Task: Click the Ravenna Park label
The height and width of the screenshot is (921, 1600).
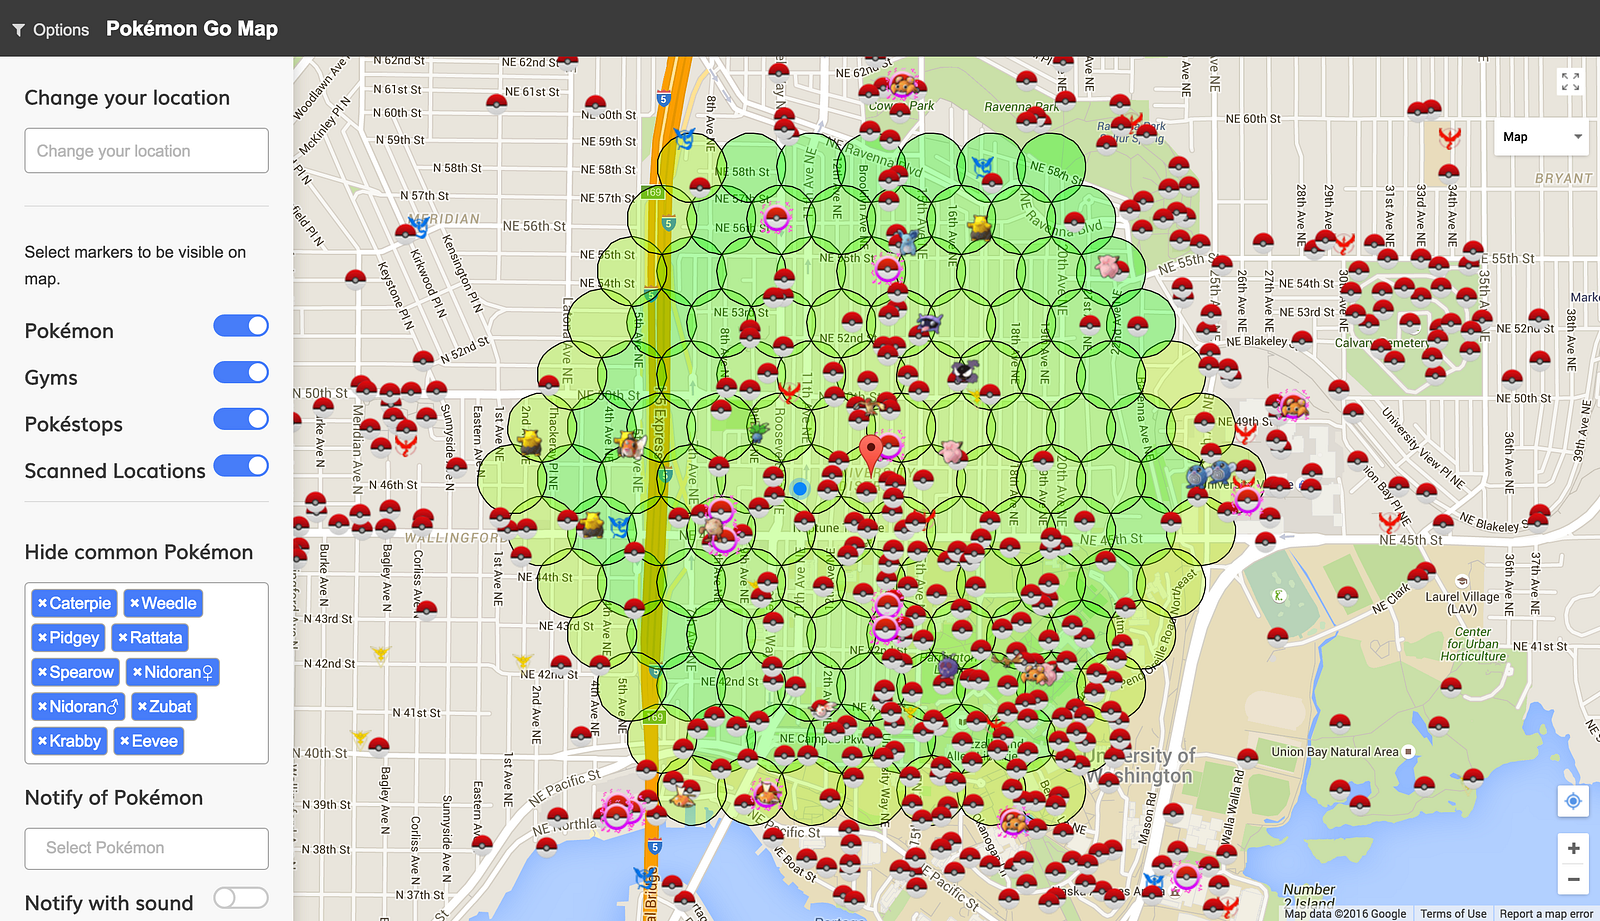Action: pyautogui.click(x=1021, y=107)
